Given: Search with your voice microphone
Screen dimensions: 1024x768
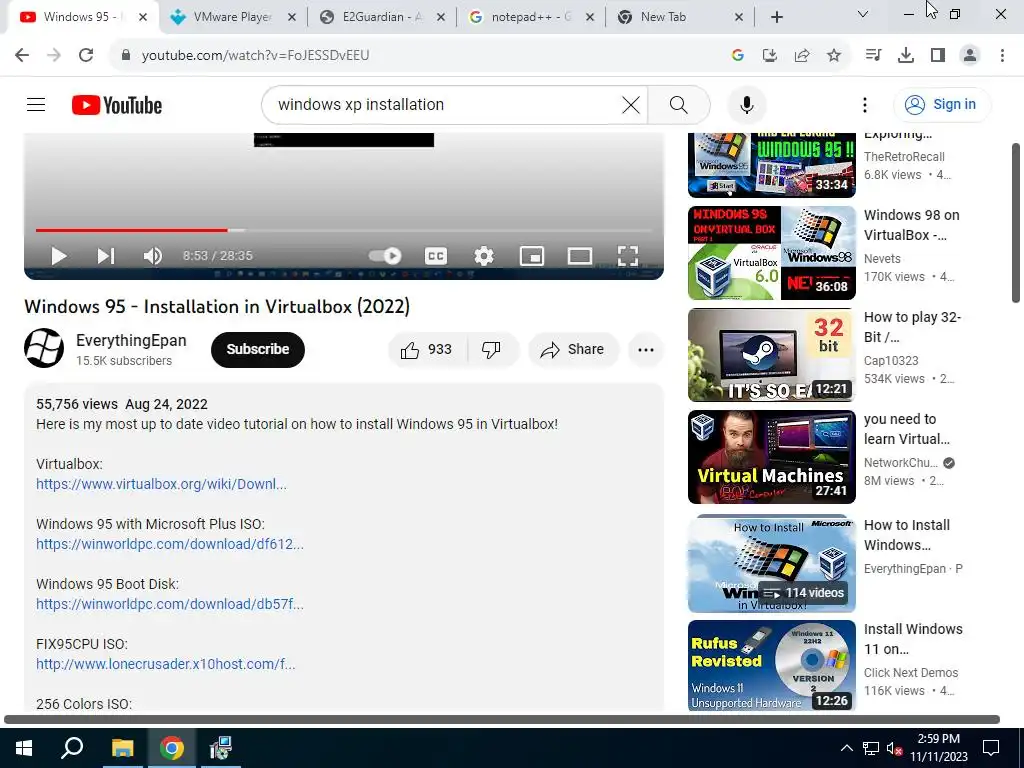Looking at the screenshot, I should click(x=746, y=104).
